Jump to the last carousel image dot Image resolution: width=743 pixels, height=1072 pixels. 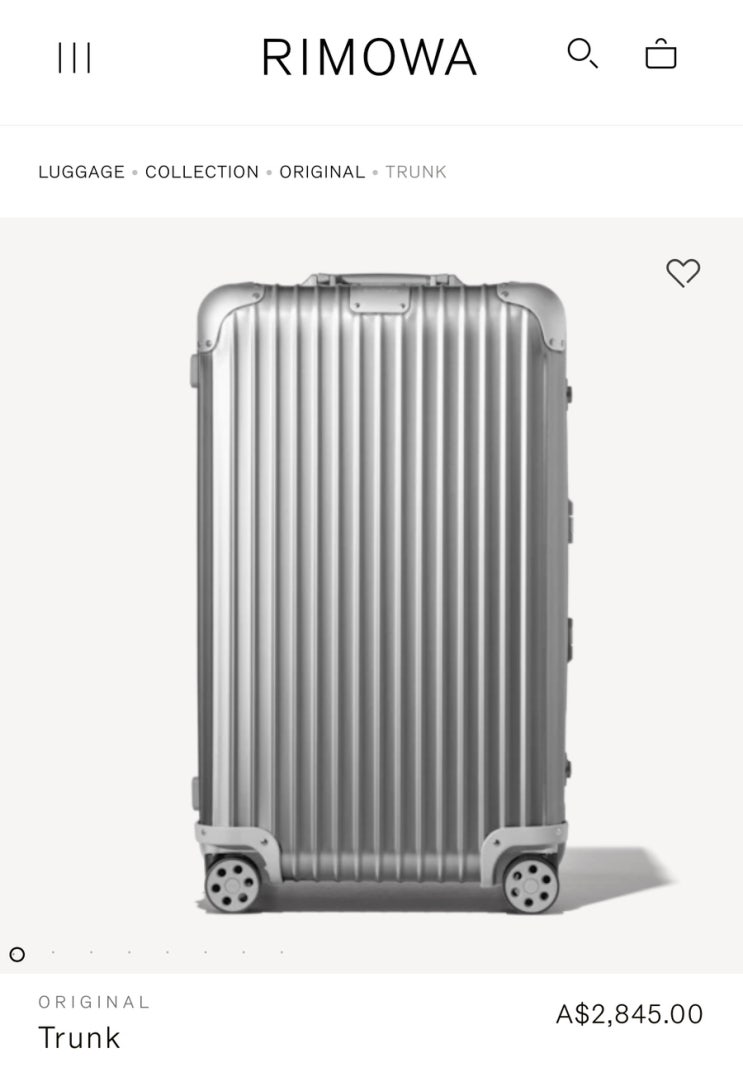(x=282, y=952)
